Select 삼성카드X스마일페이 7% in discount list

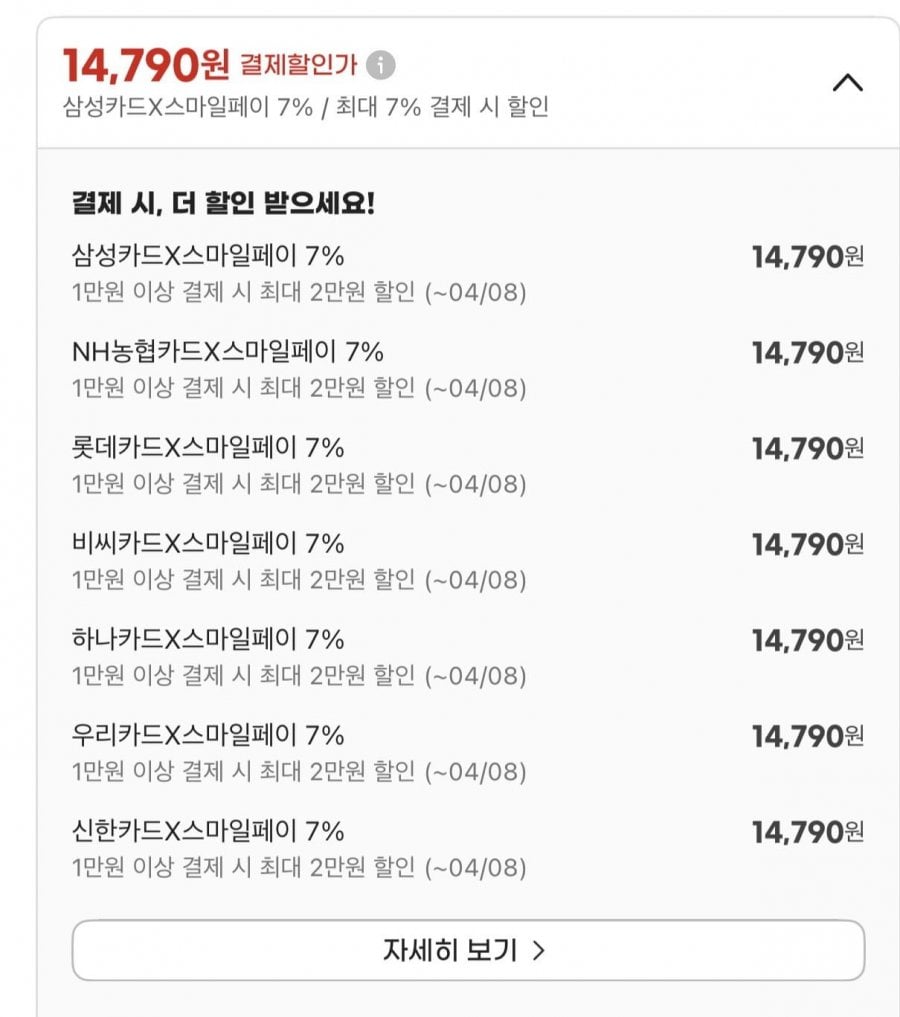(208, 255)
